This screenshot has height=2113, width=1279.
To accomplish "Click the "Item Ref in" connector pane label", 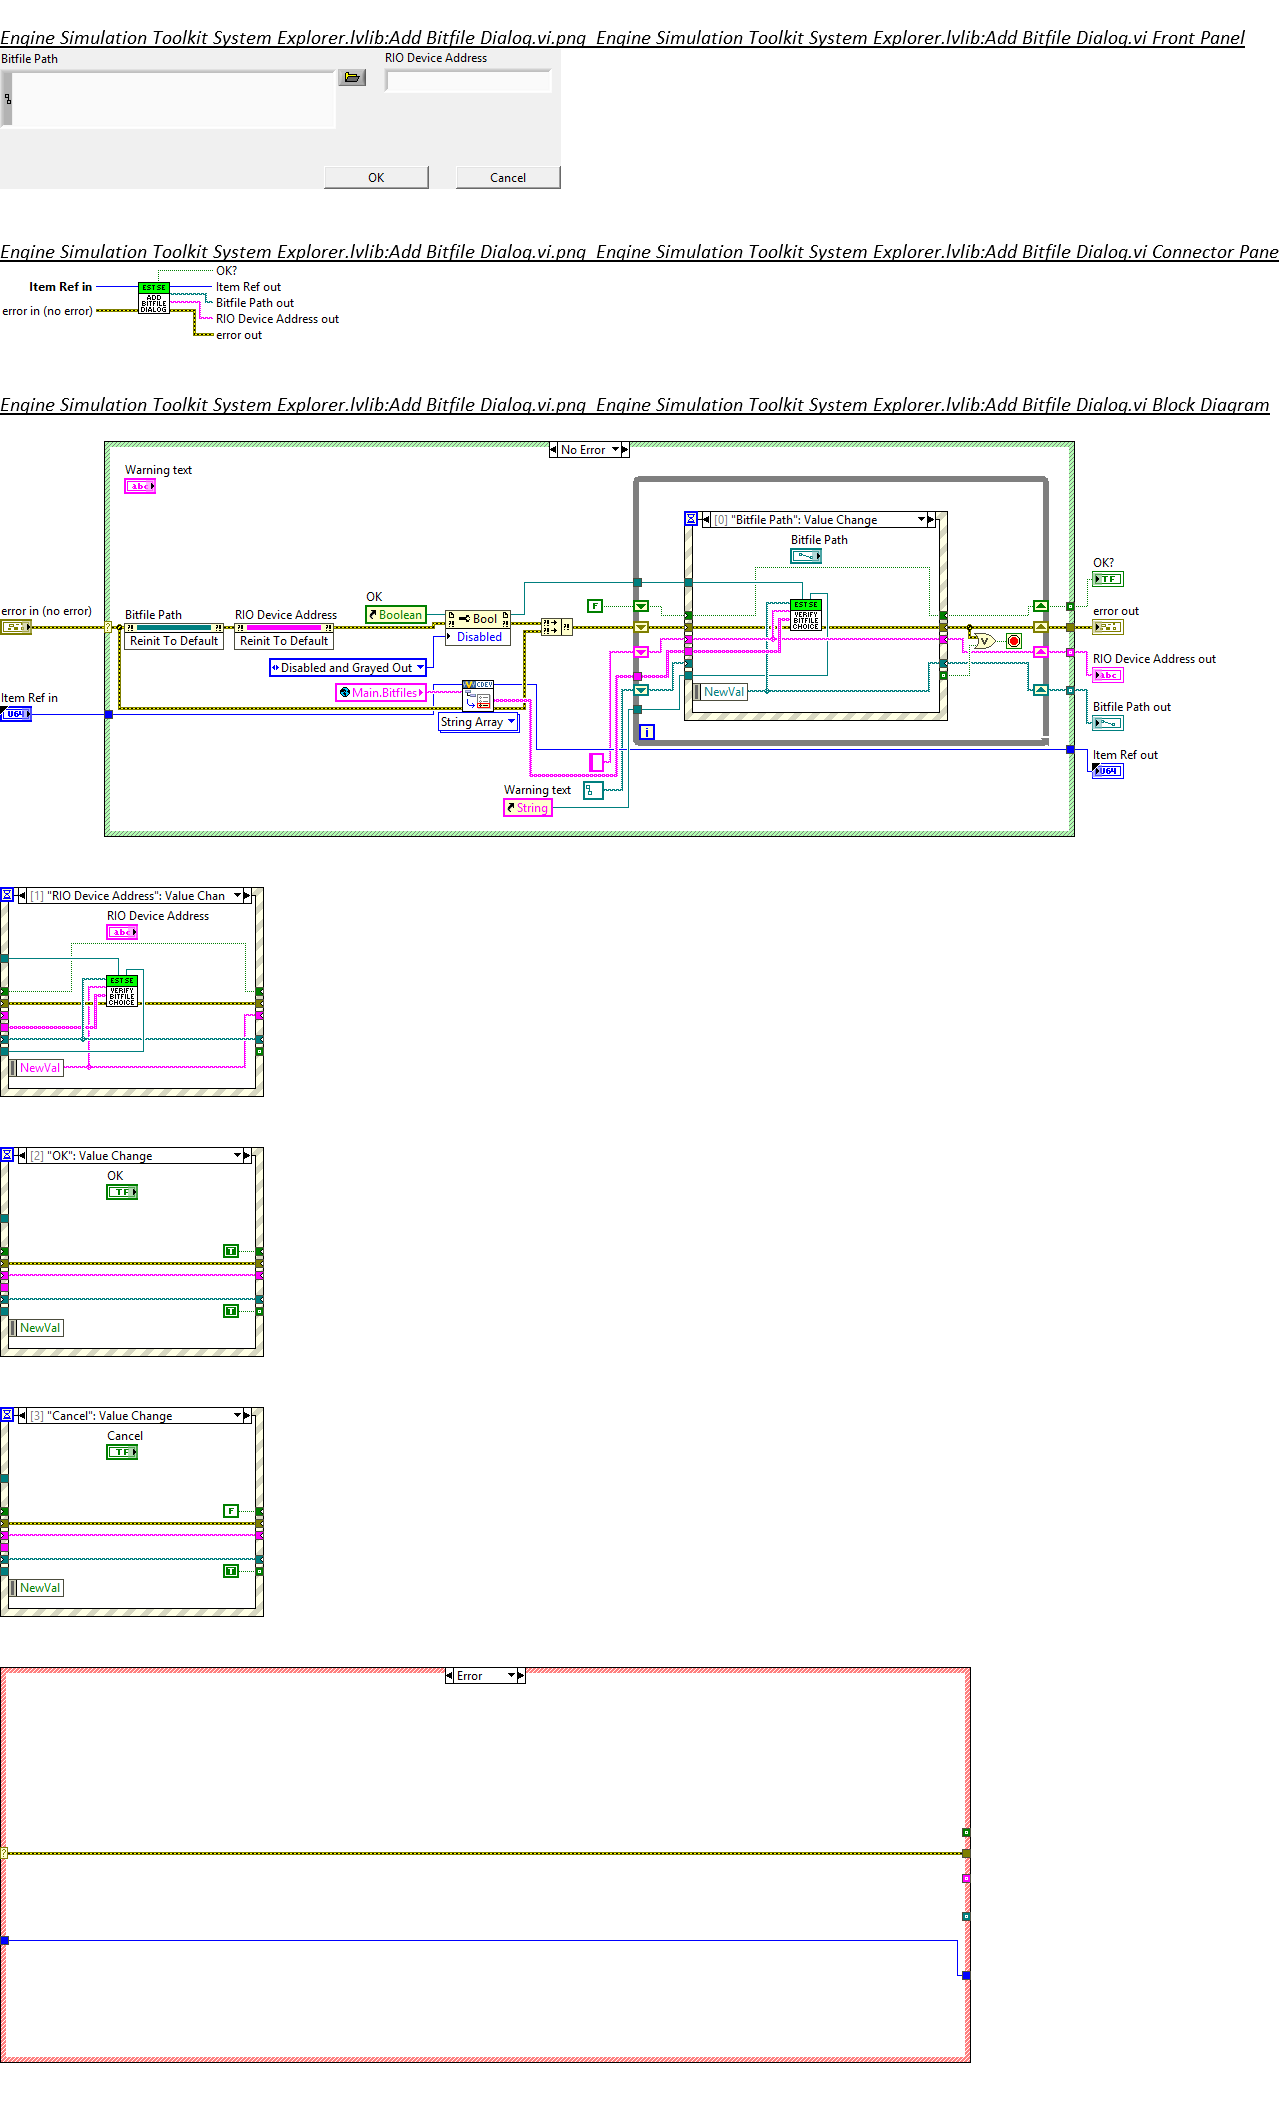I will tap(60, 287).
